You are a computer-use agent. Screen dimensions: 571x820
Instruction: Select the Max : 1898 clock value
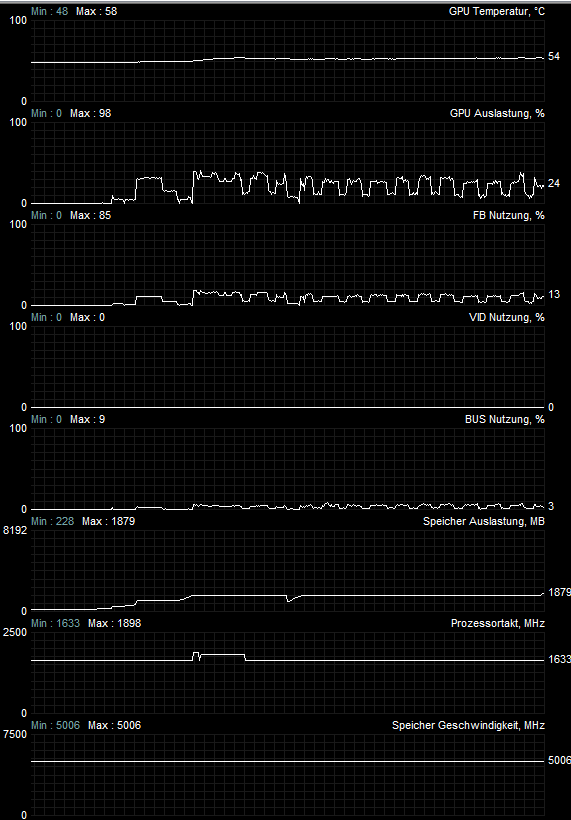[x=114, y=623]
